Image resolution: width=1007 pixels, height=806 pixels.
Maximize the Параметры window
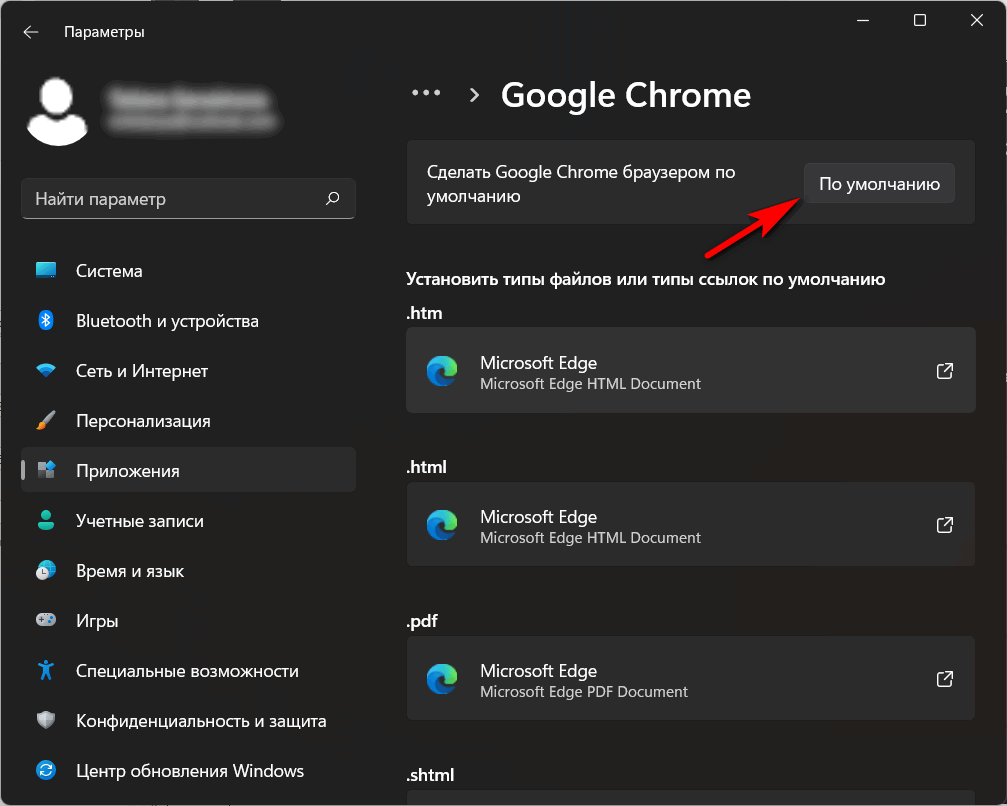tap(920, 21)
